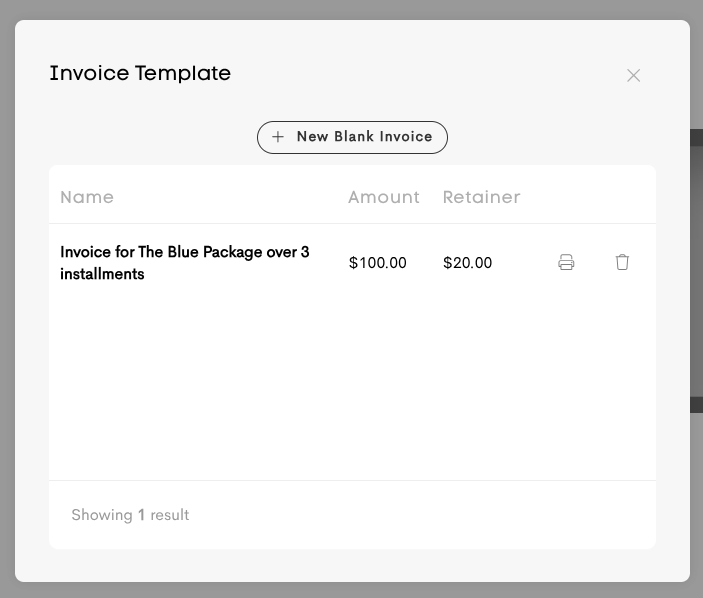The image size is (703, 598).
Task: Click the dimmed backdrop outside the dialog
Action: pyautogui.click(x=352, y=9)
